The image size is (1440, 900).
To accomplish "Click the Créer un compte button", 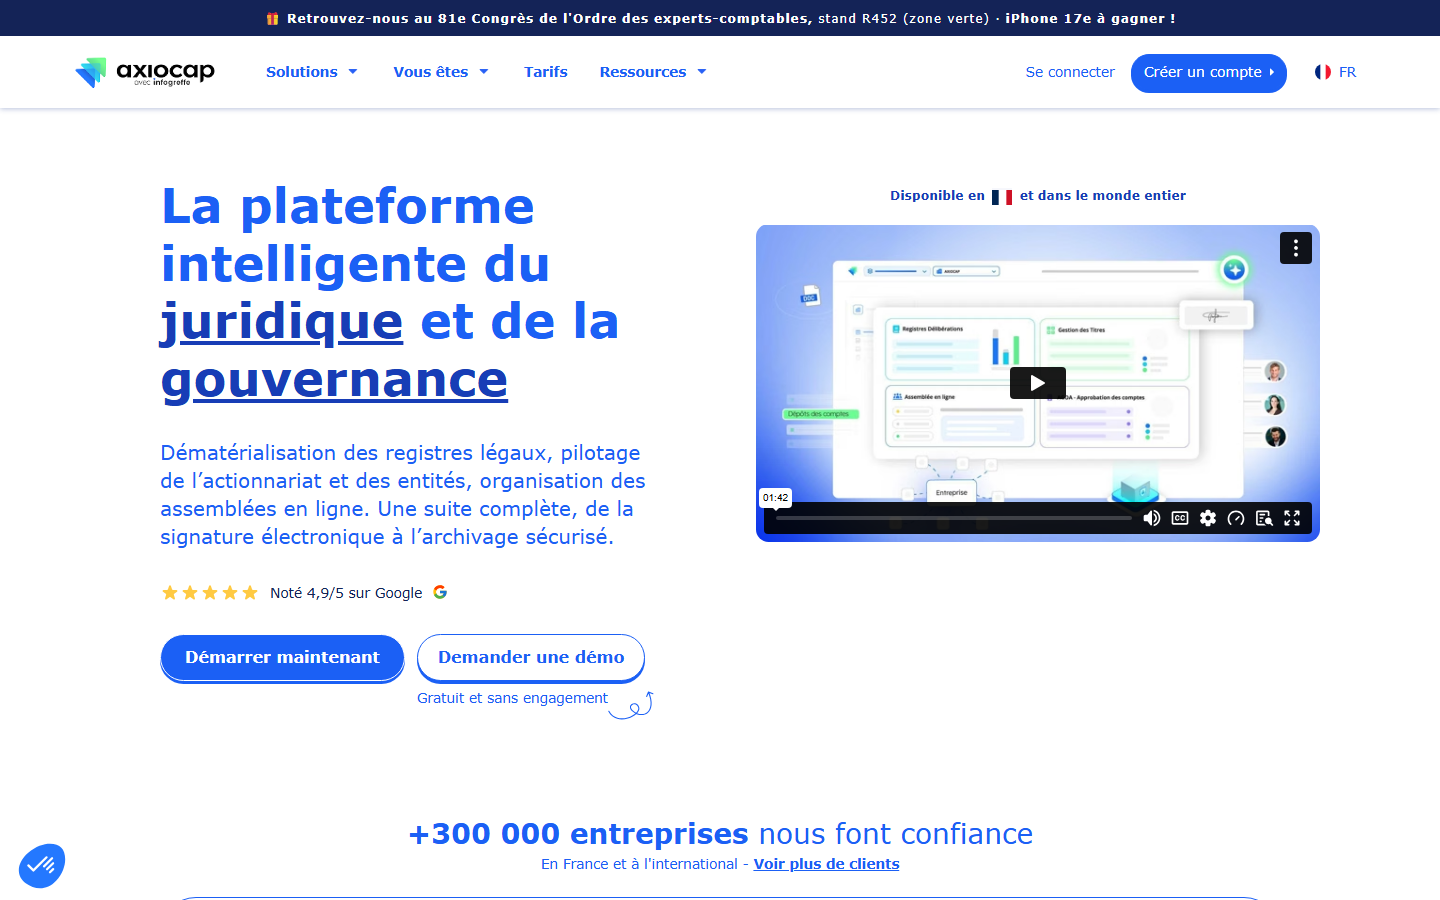I will coord(1208,73).
